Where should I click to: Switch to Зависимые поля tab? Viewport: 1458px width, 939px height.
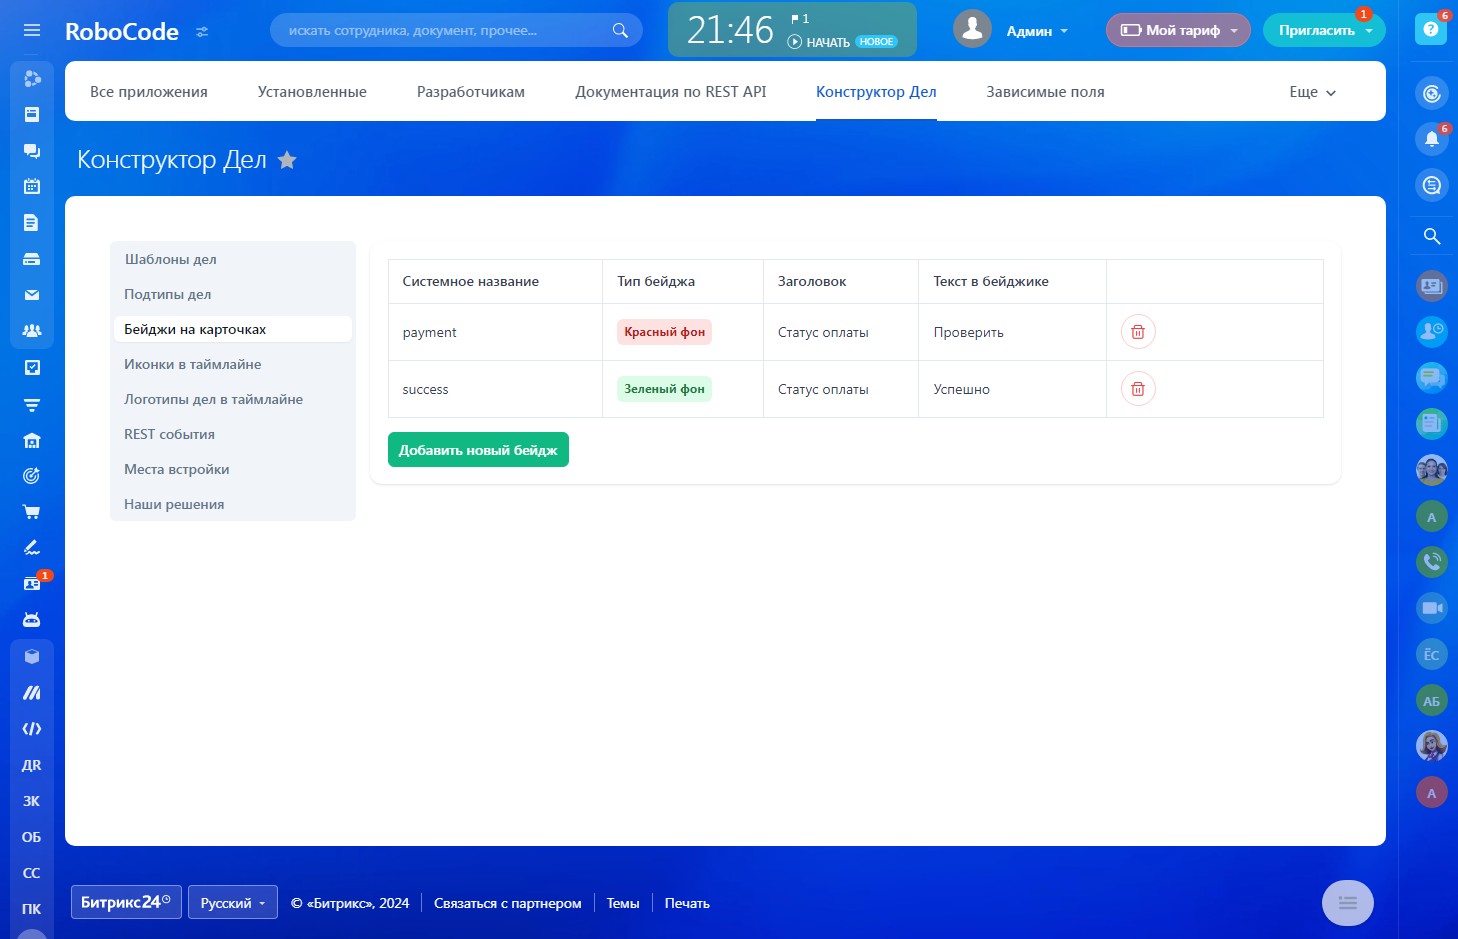point(1045,92)
